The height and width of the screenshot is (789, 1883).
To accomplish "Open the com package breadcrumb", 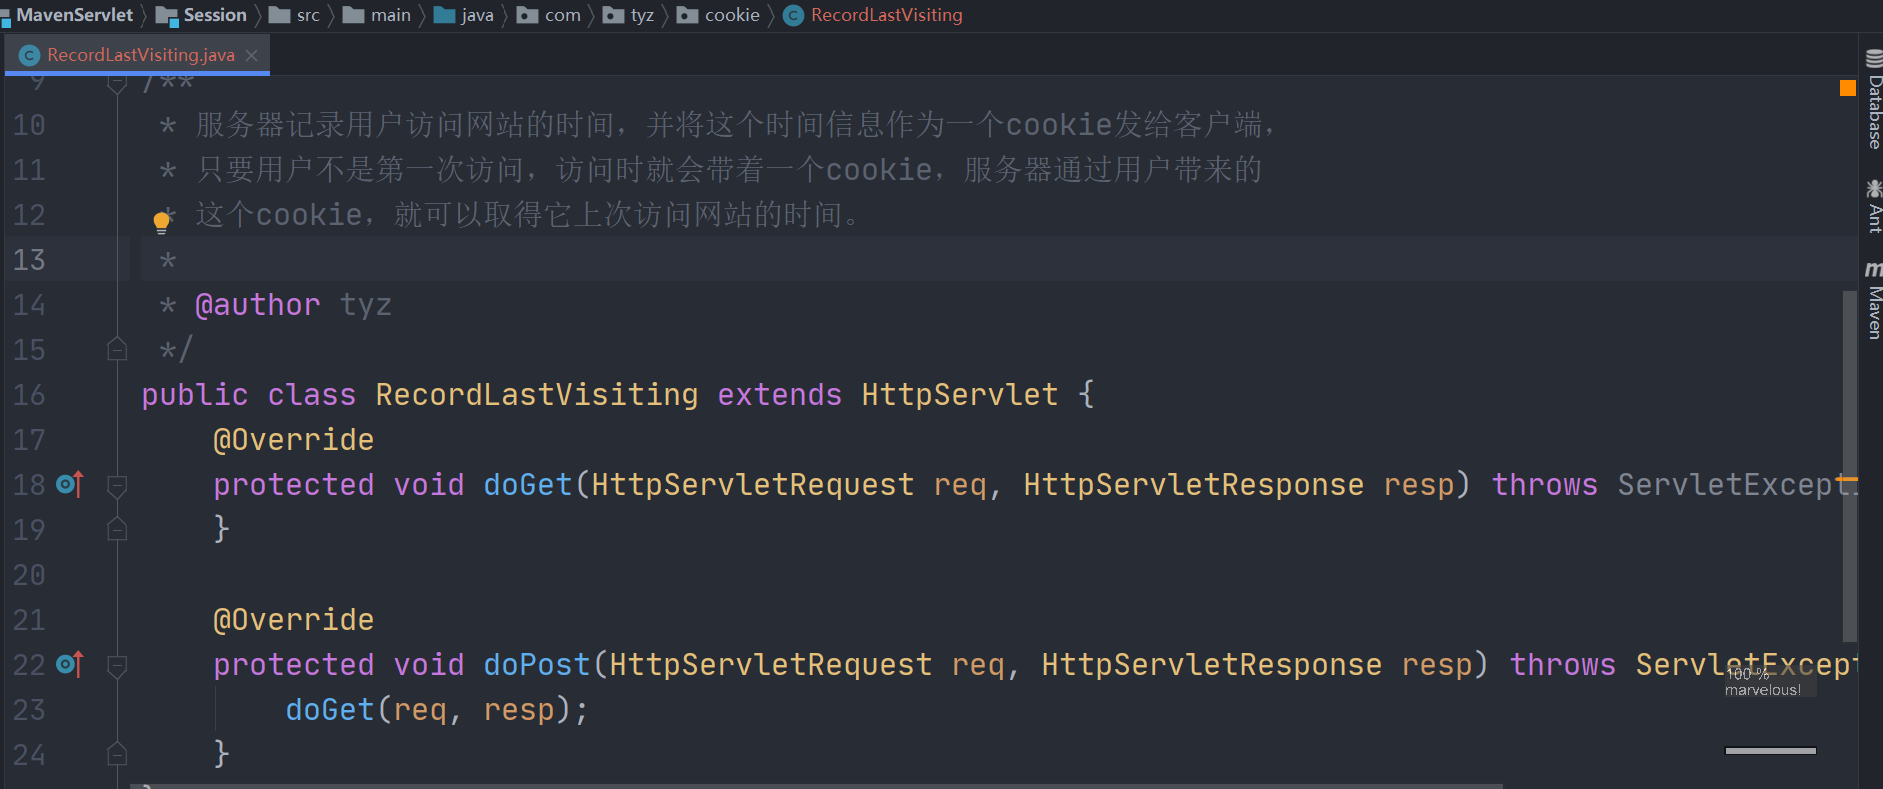I will (x=549, y=15).
